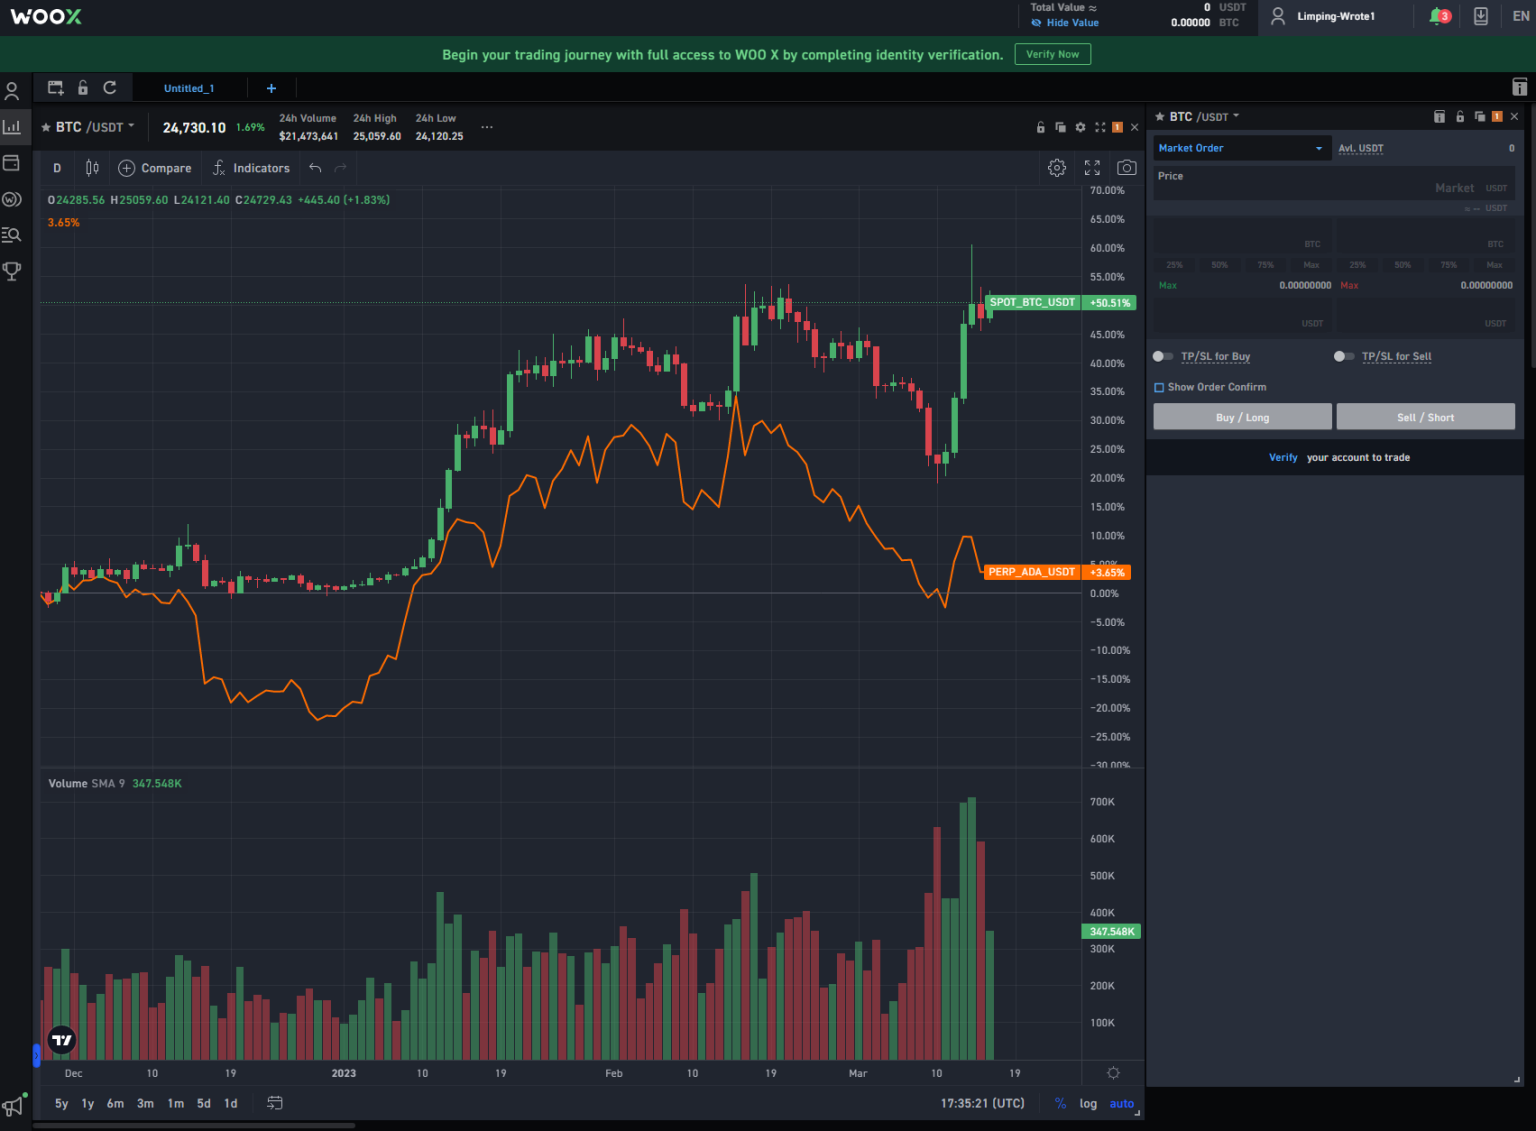Click the Verify Now button

tap(1052, 54)
